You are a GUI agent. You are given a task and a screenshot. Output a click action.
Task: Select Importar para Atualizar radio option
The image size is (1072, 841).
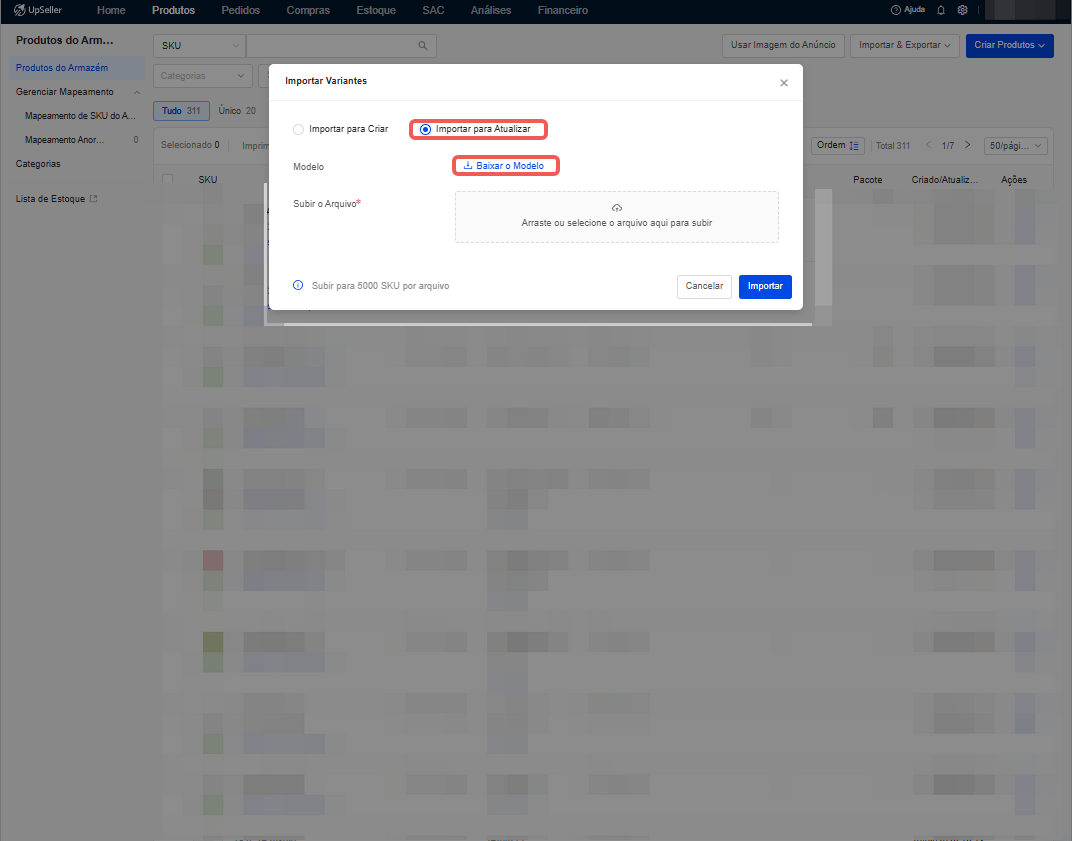425,129
